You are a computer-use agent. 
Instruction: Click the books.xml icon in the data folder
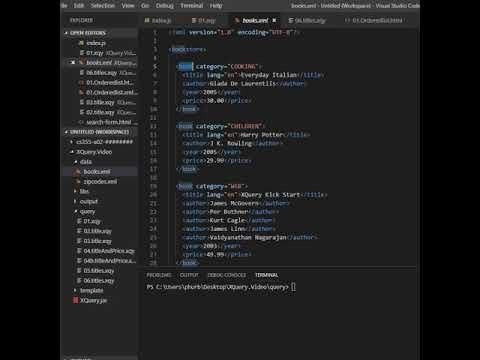click(78, 172)
